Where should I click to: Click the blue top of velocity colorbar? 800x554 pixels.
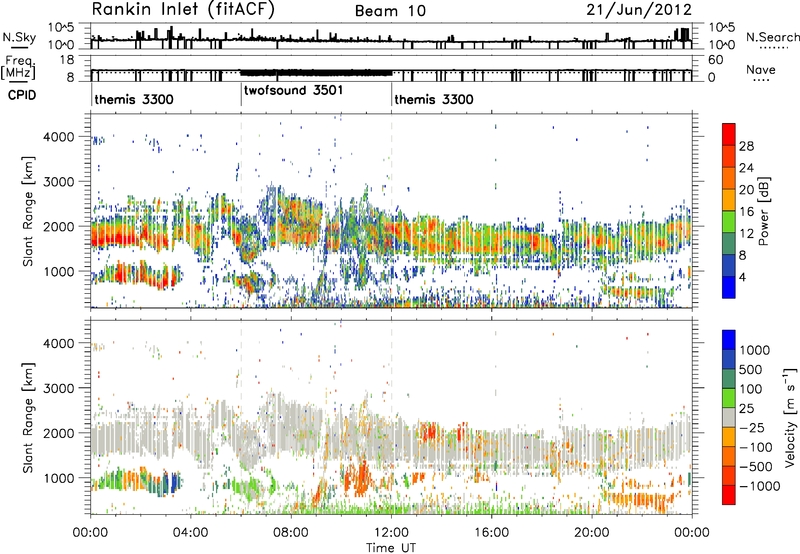point(729,340)
